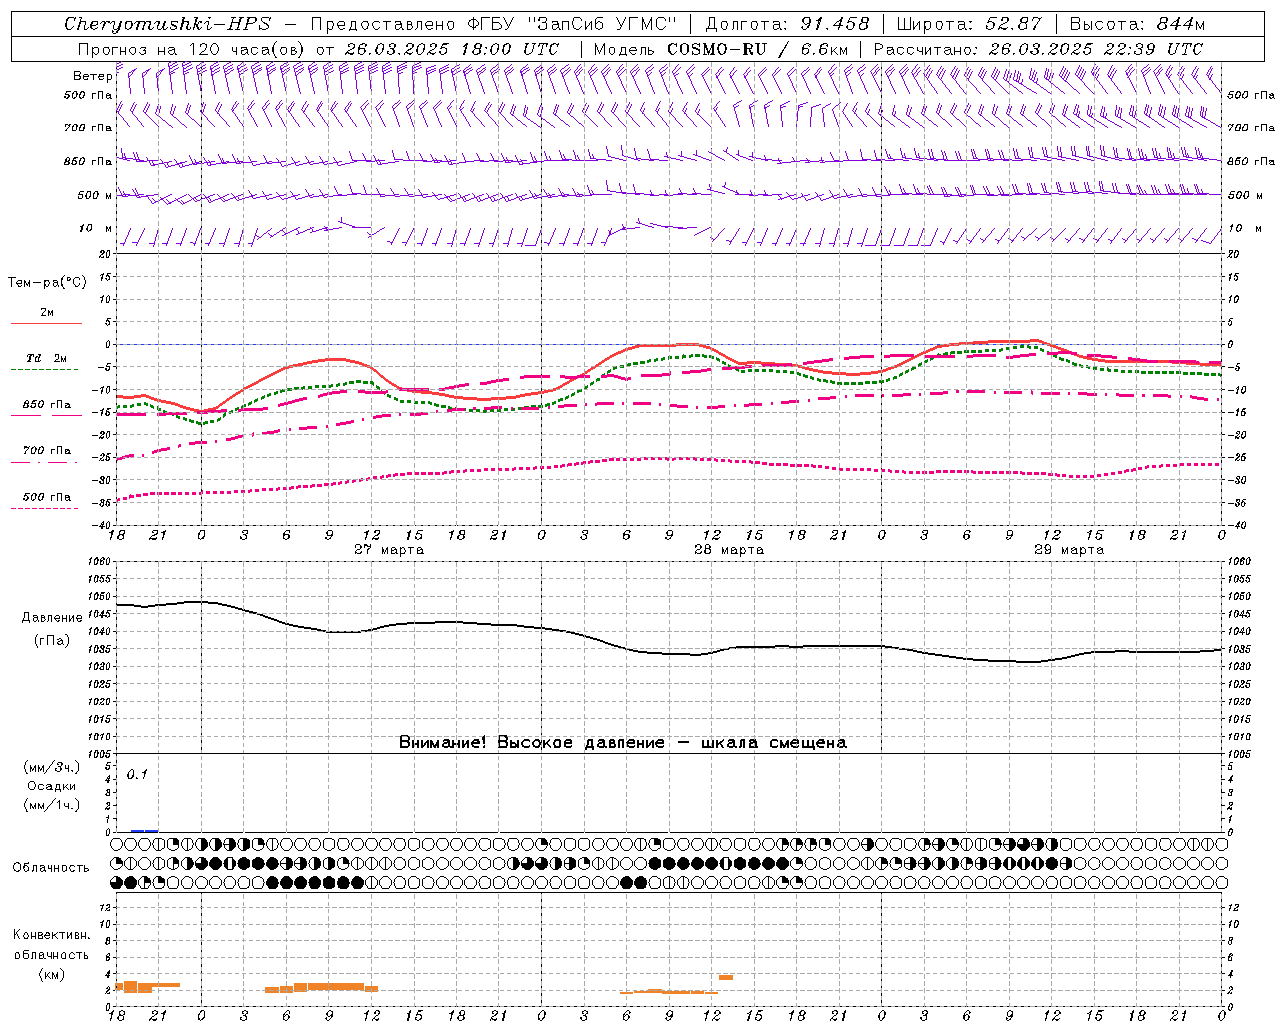The image size is (1280, 1024).
Task: Click the 'Давление' pressure panel label
Action: tap(52, 618)
